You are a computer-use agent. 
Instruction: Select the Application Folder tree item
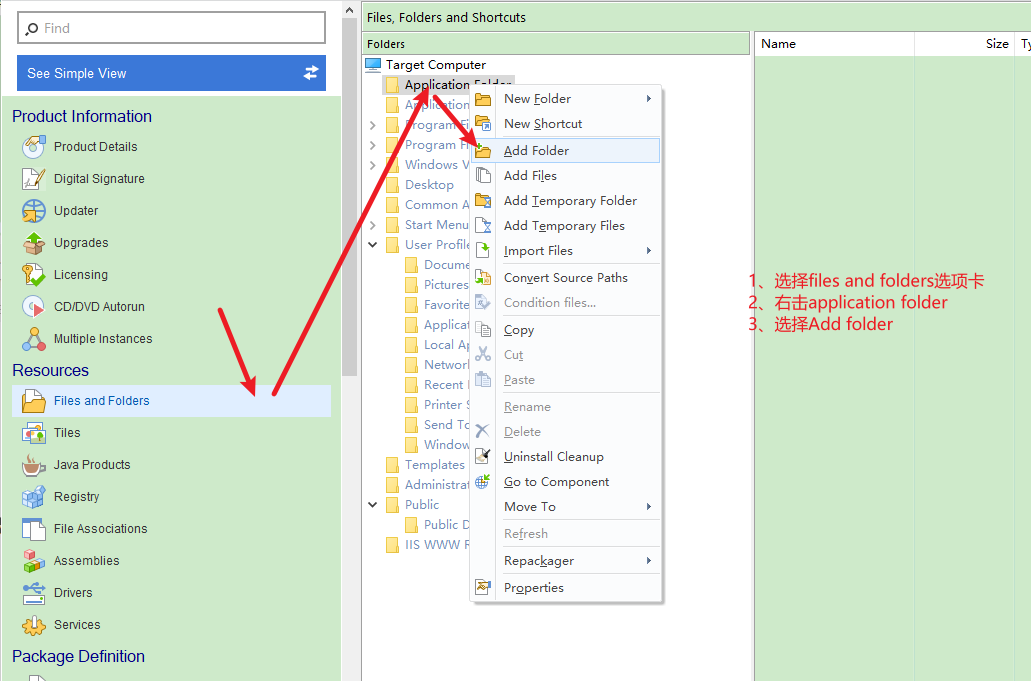447,85
